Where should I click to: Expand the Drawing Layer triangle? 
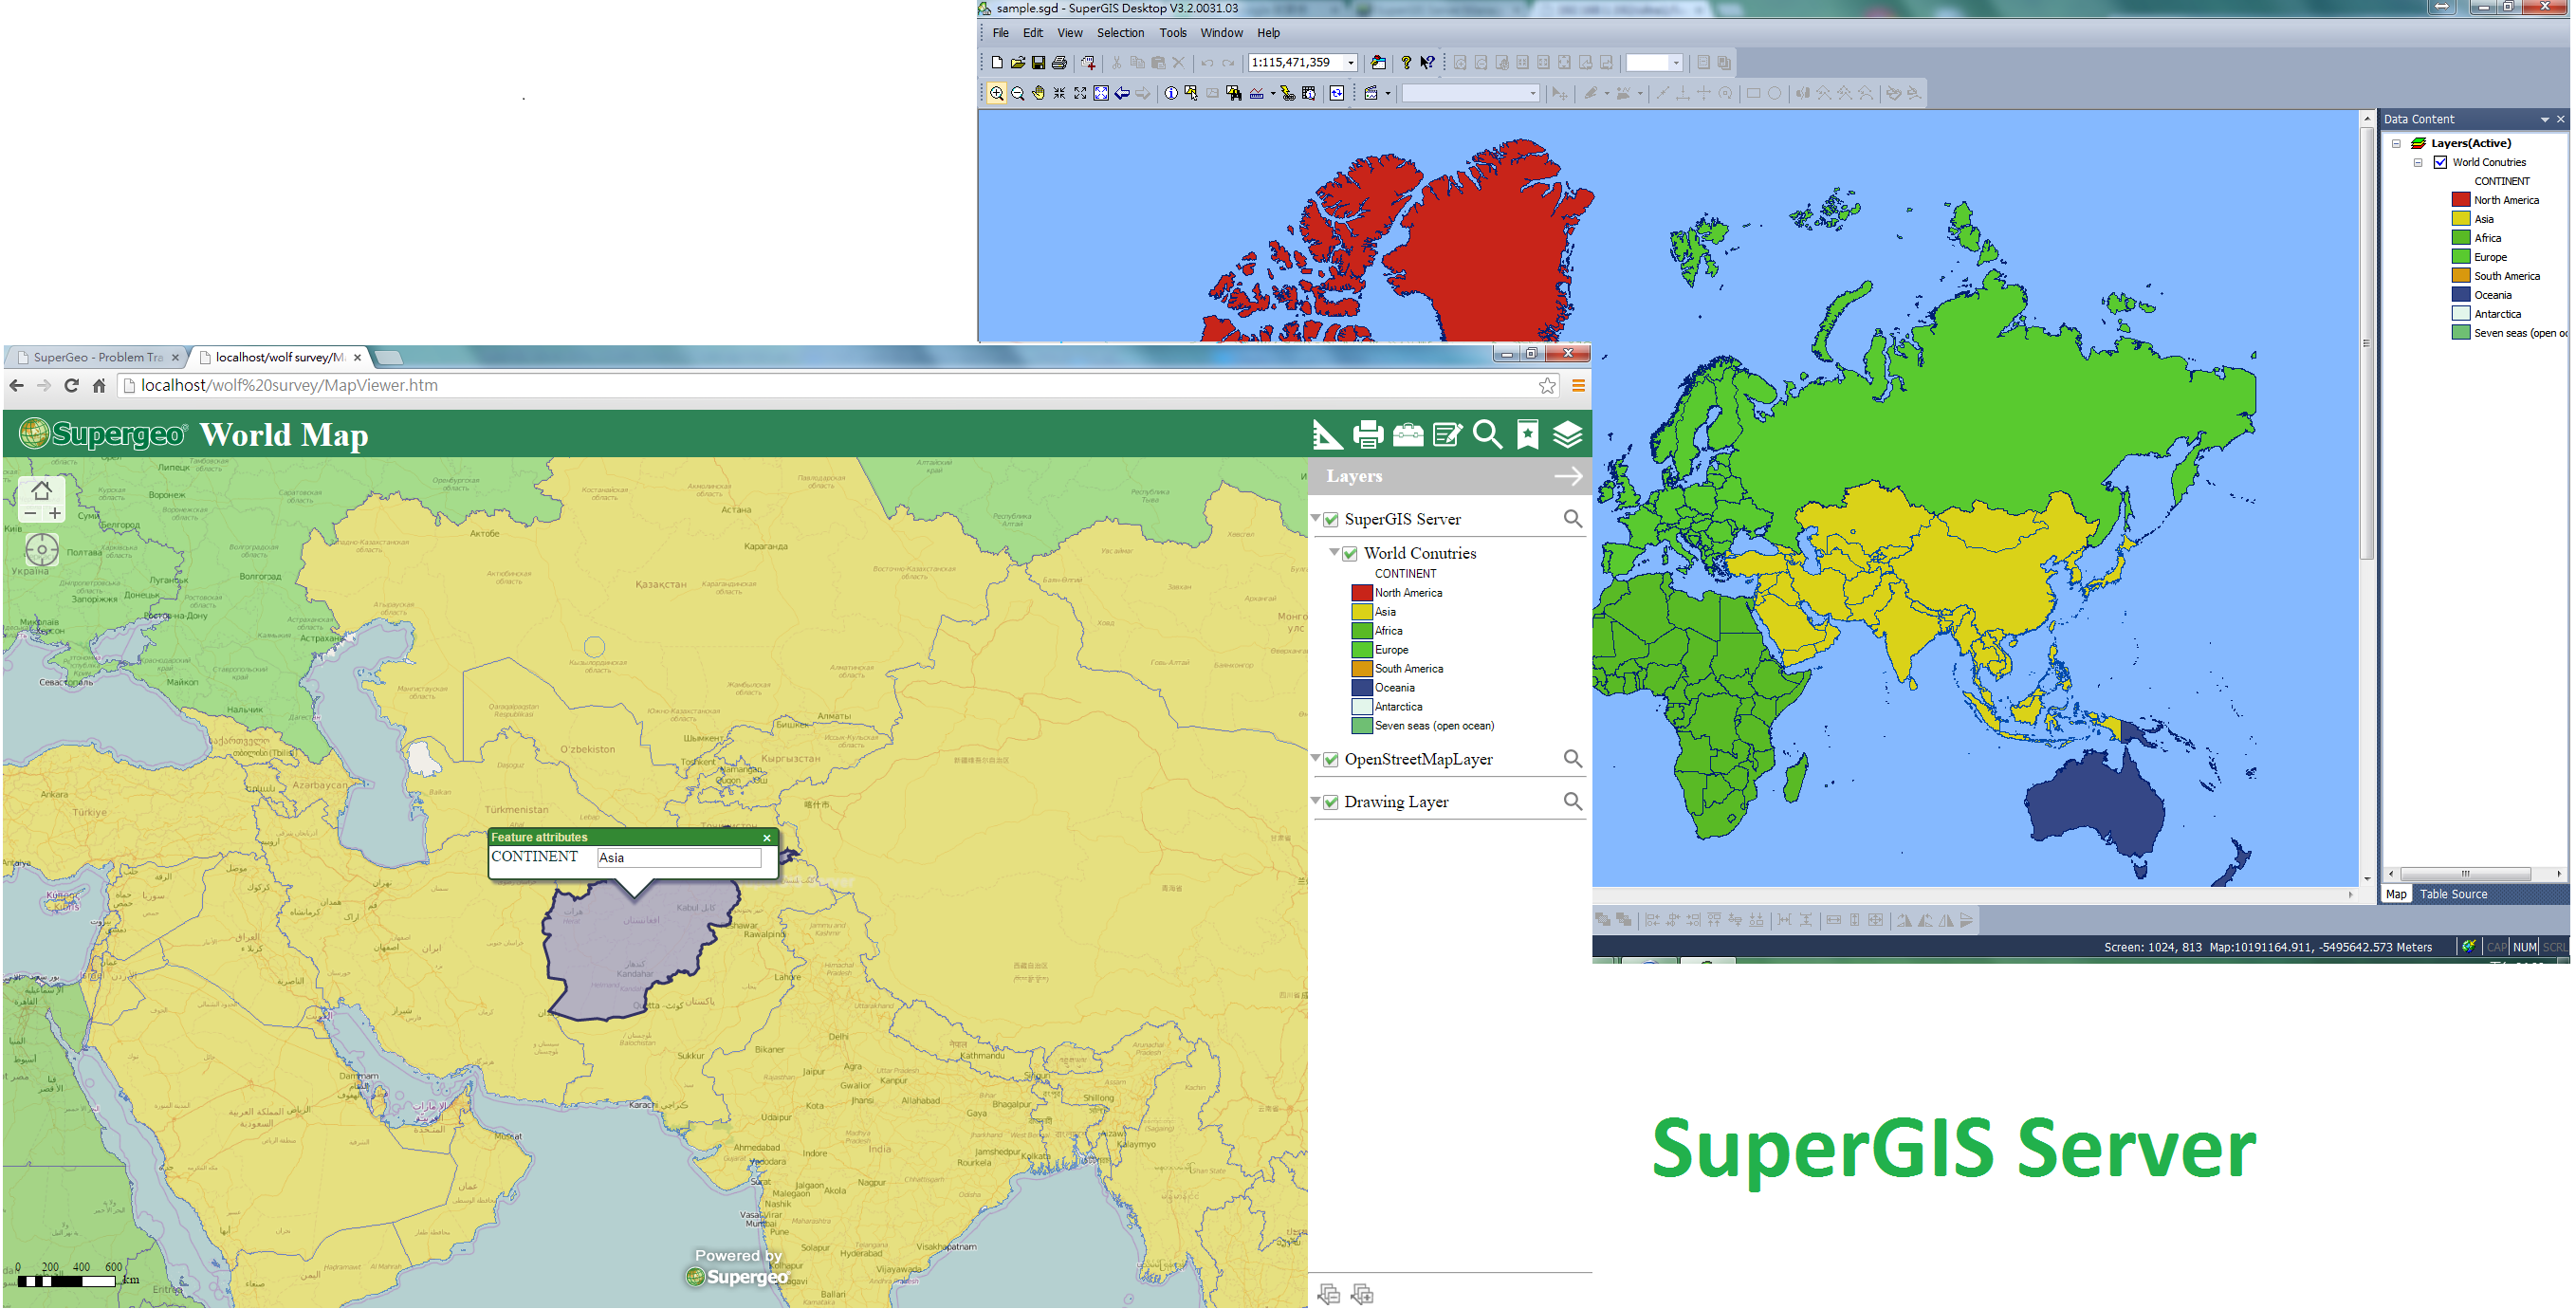[1316, 801]
